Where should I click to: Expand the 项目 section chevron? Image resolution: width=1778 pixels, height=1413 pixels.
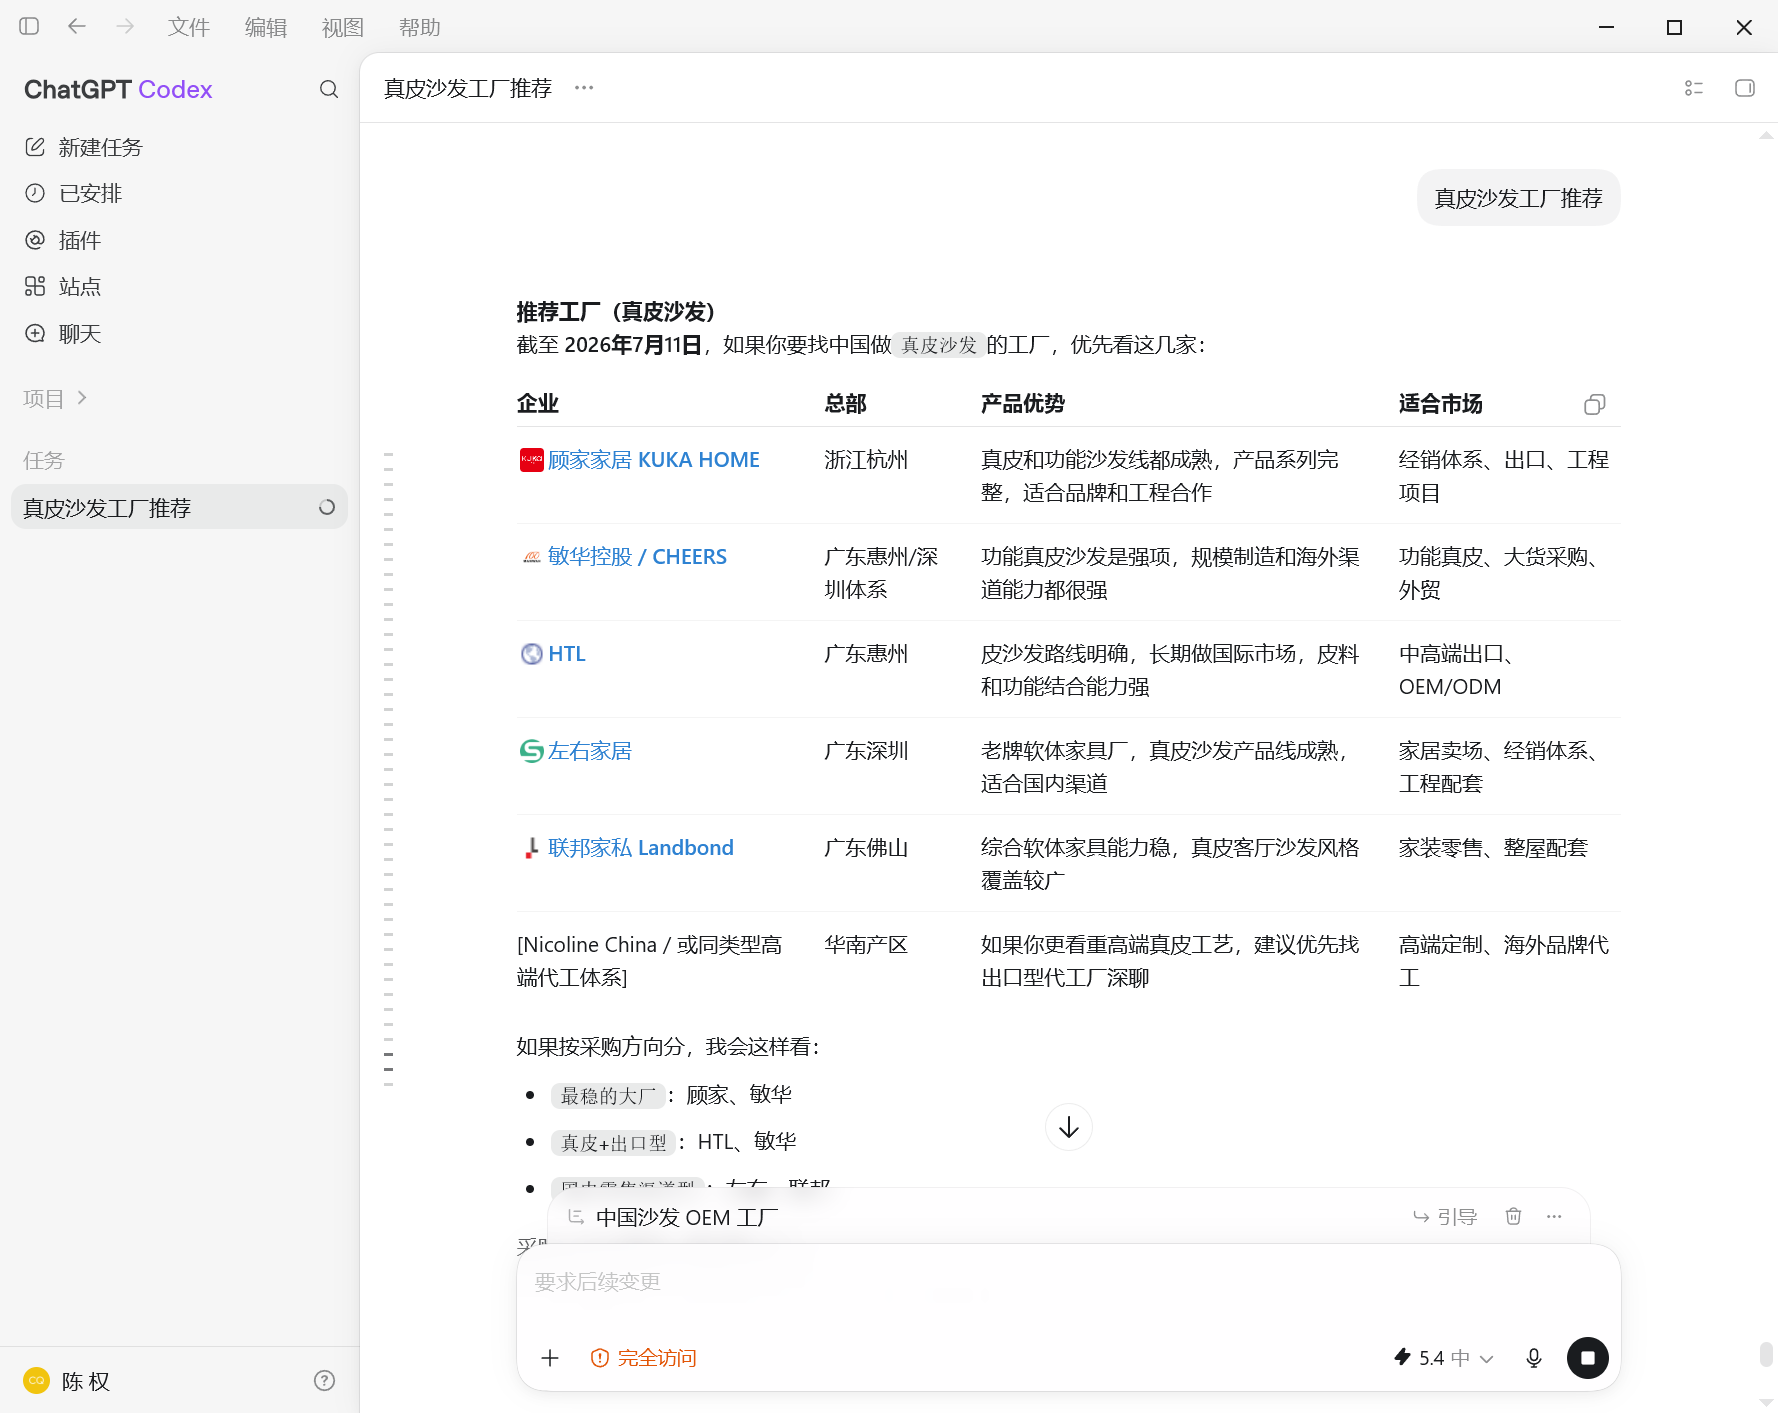[82, 398]
